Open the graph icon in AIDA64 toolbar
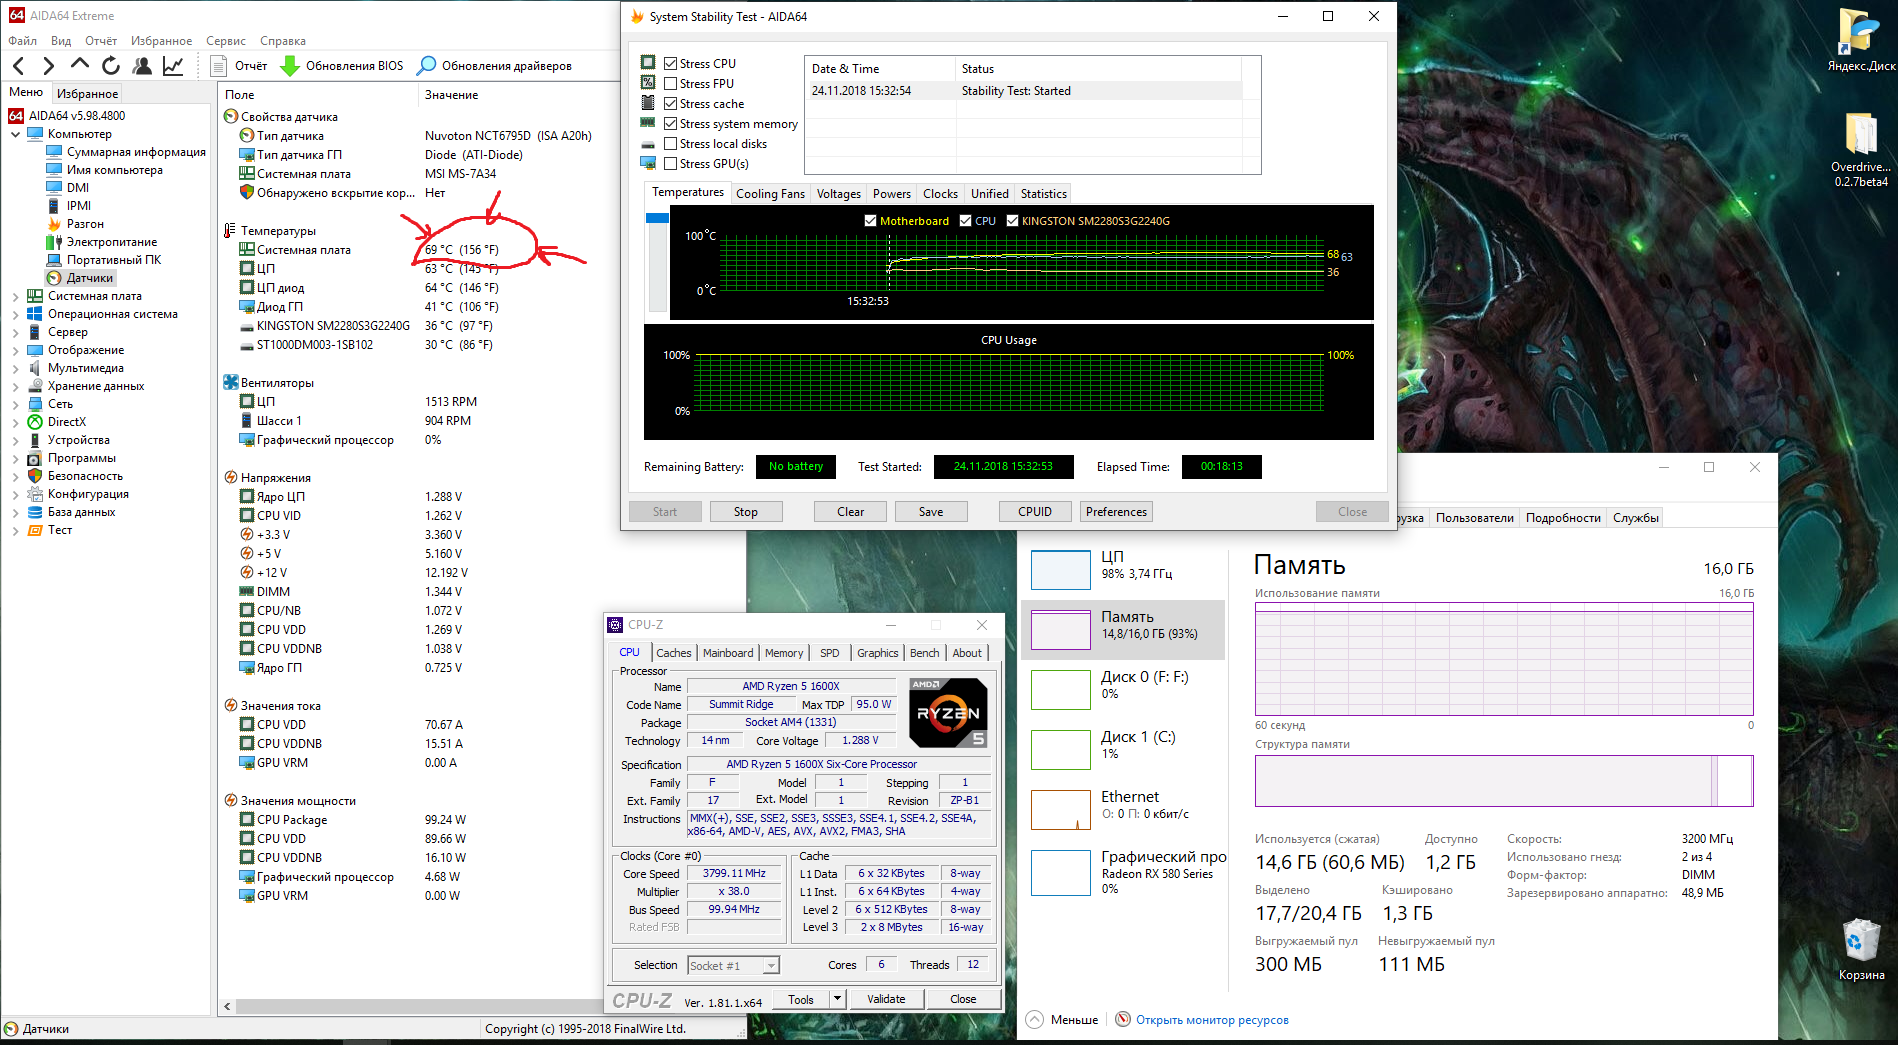The image size is (1898, 1045). click(x=173, y=66)
